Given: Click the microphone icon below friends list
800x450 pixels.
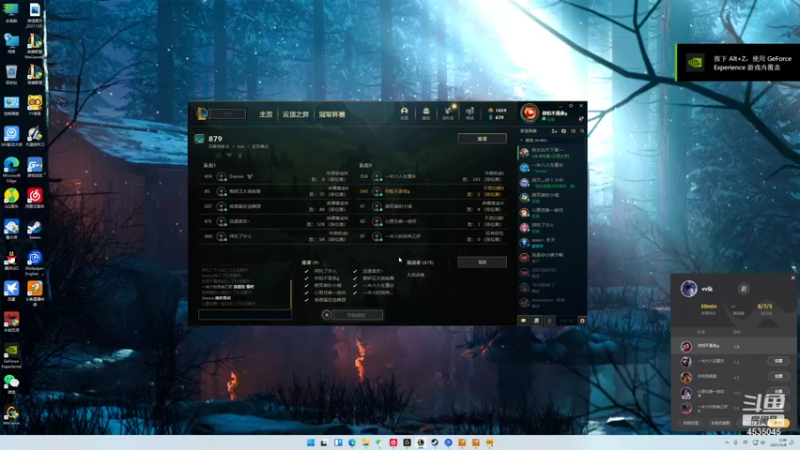Looking at the screenshot, I should (549, 320).
